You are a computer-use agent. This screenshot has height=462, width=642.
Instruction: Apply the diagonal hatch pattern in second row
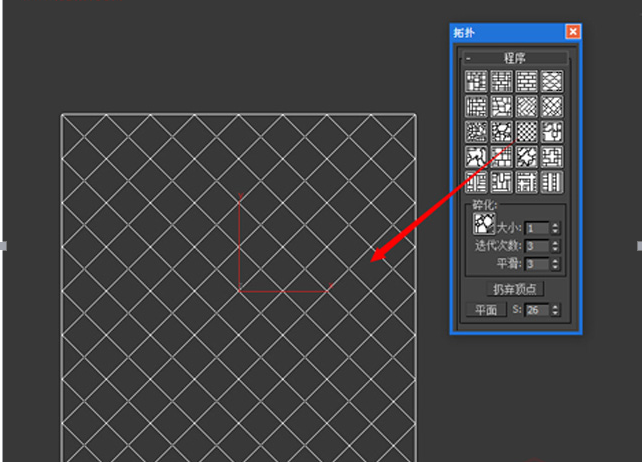pos(527,106)
